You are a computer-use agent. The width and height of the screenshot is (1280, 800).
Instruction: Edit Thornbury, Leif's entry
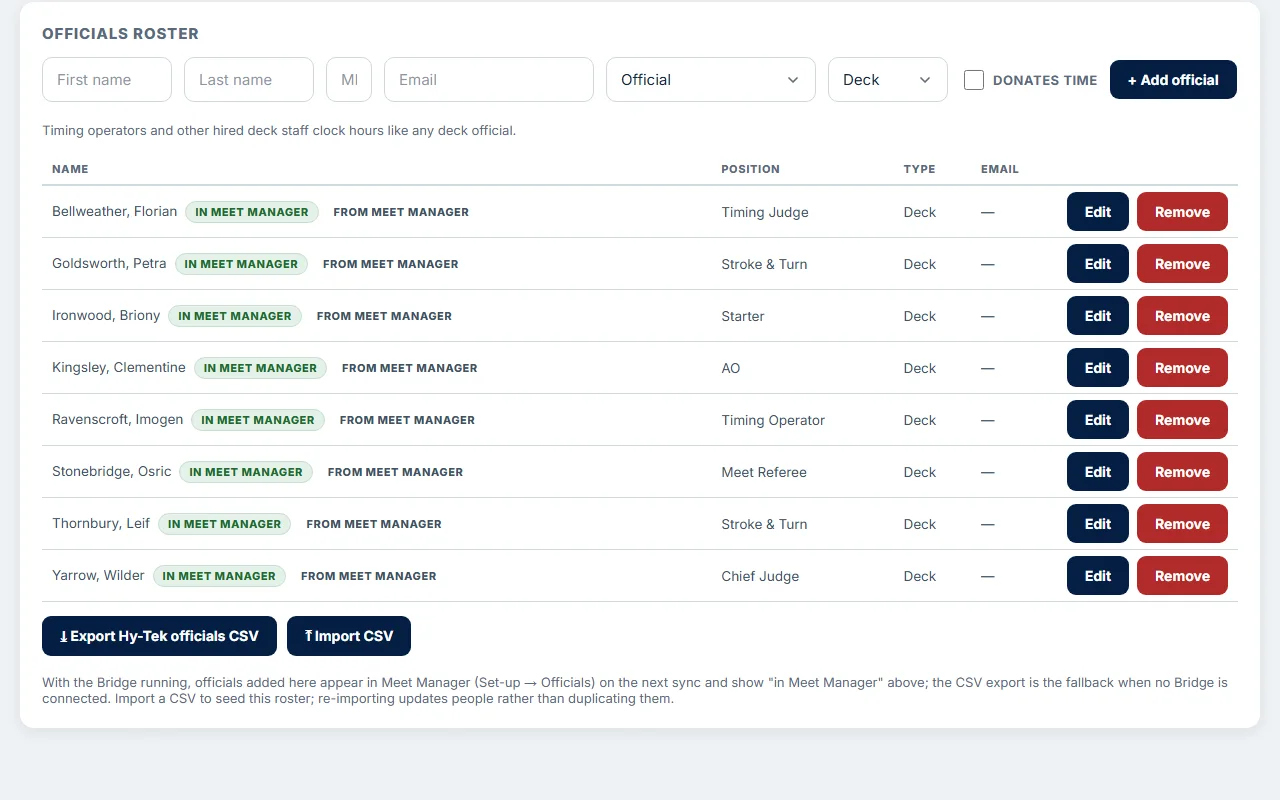pos(1098,524)
